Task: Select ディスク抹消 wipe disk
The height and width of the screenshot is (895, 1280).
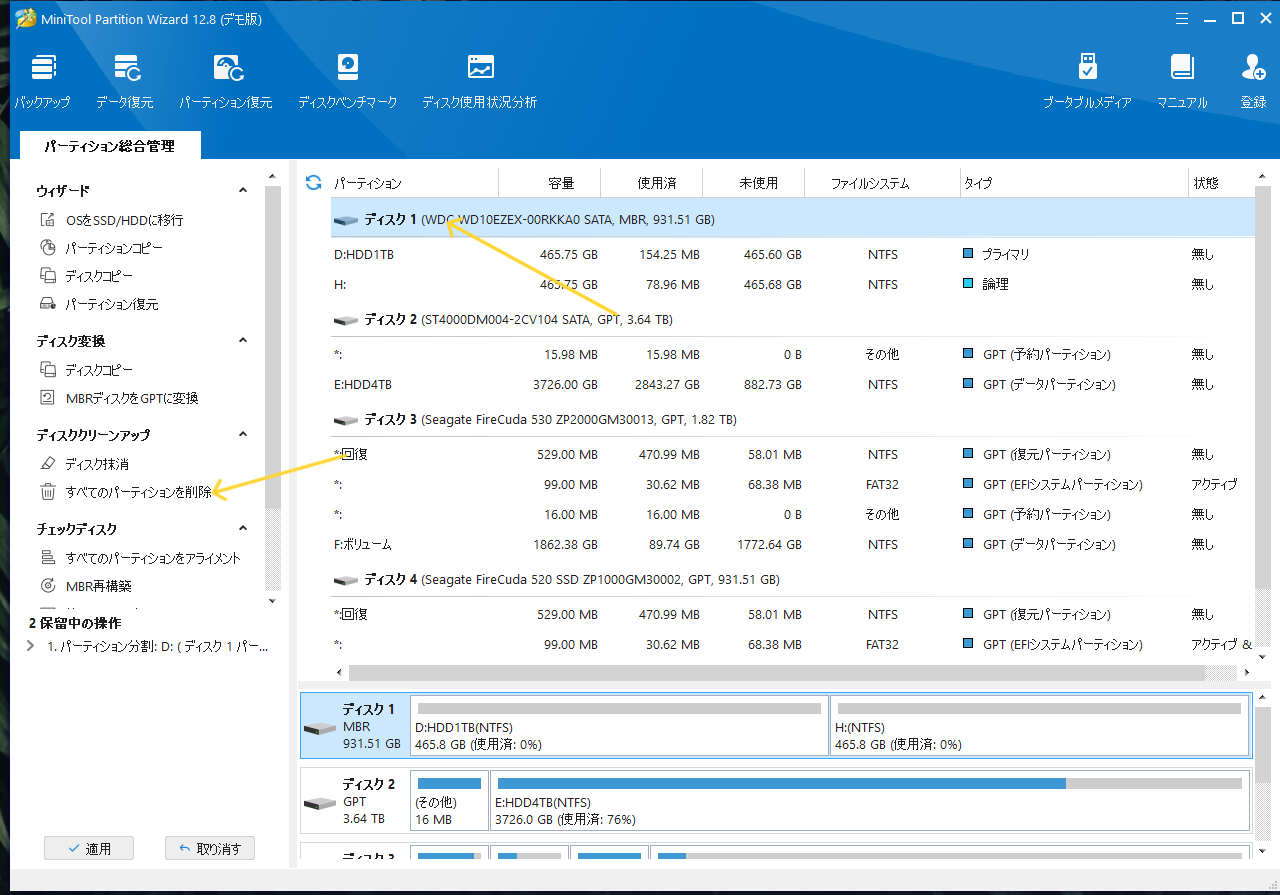Action: 97,464
